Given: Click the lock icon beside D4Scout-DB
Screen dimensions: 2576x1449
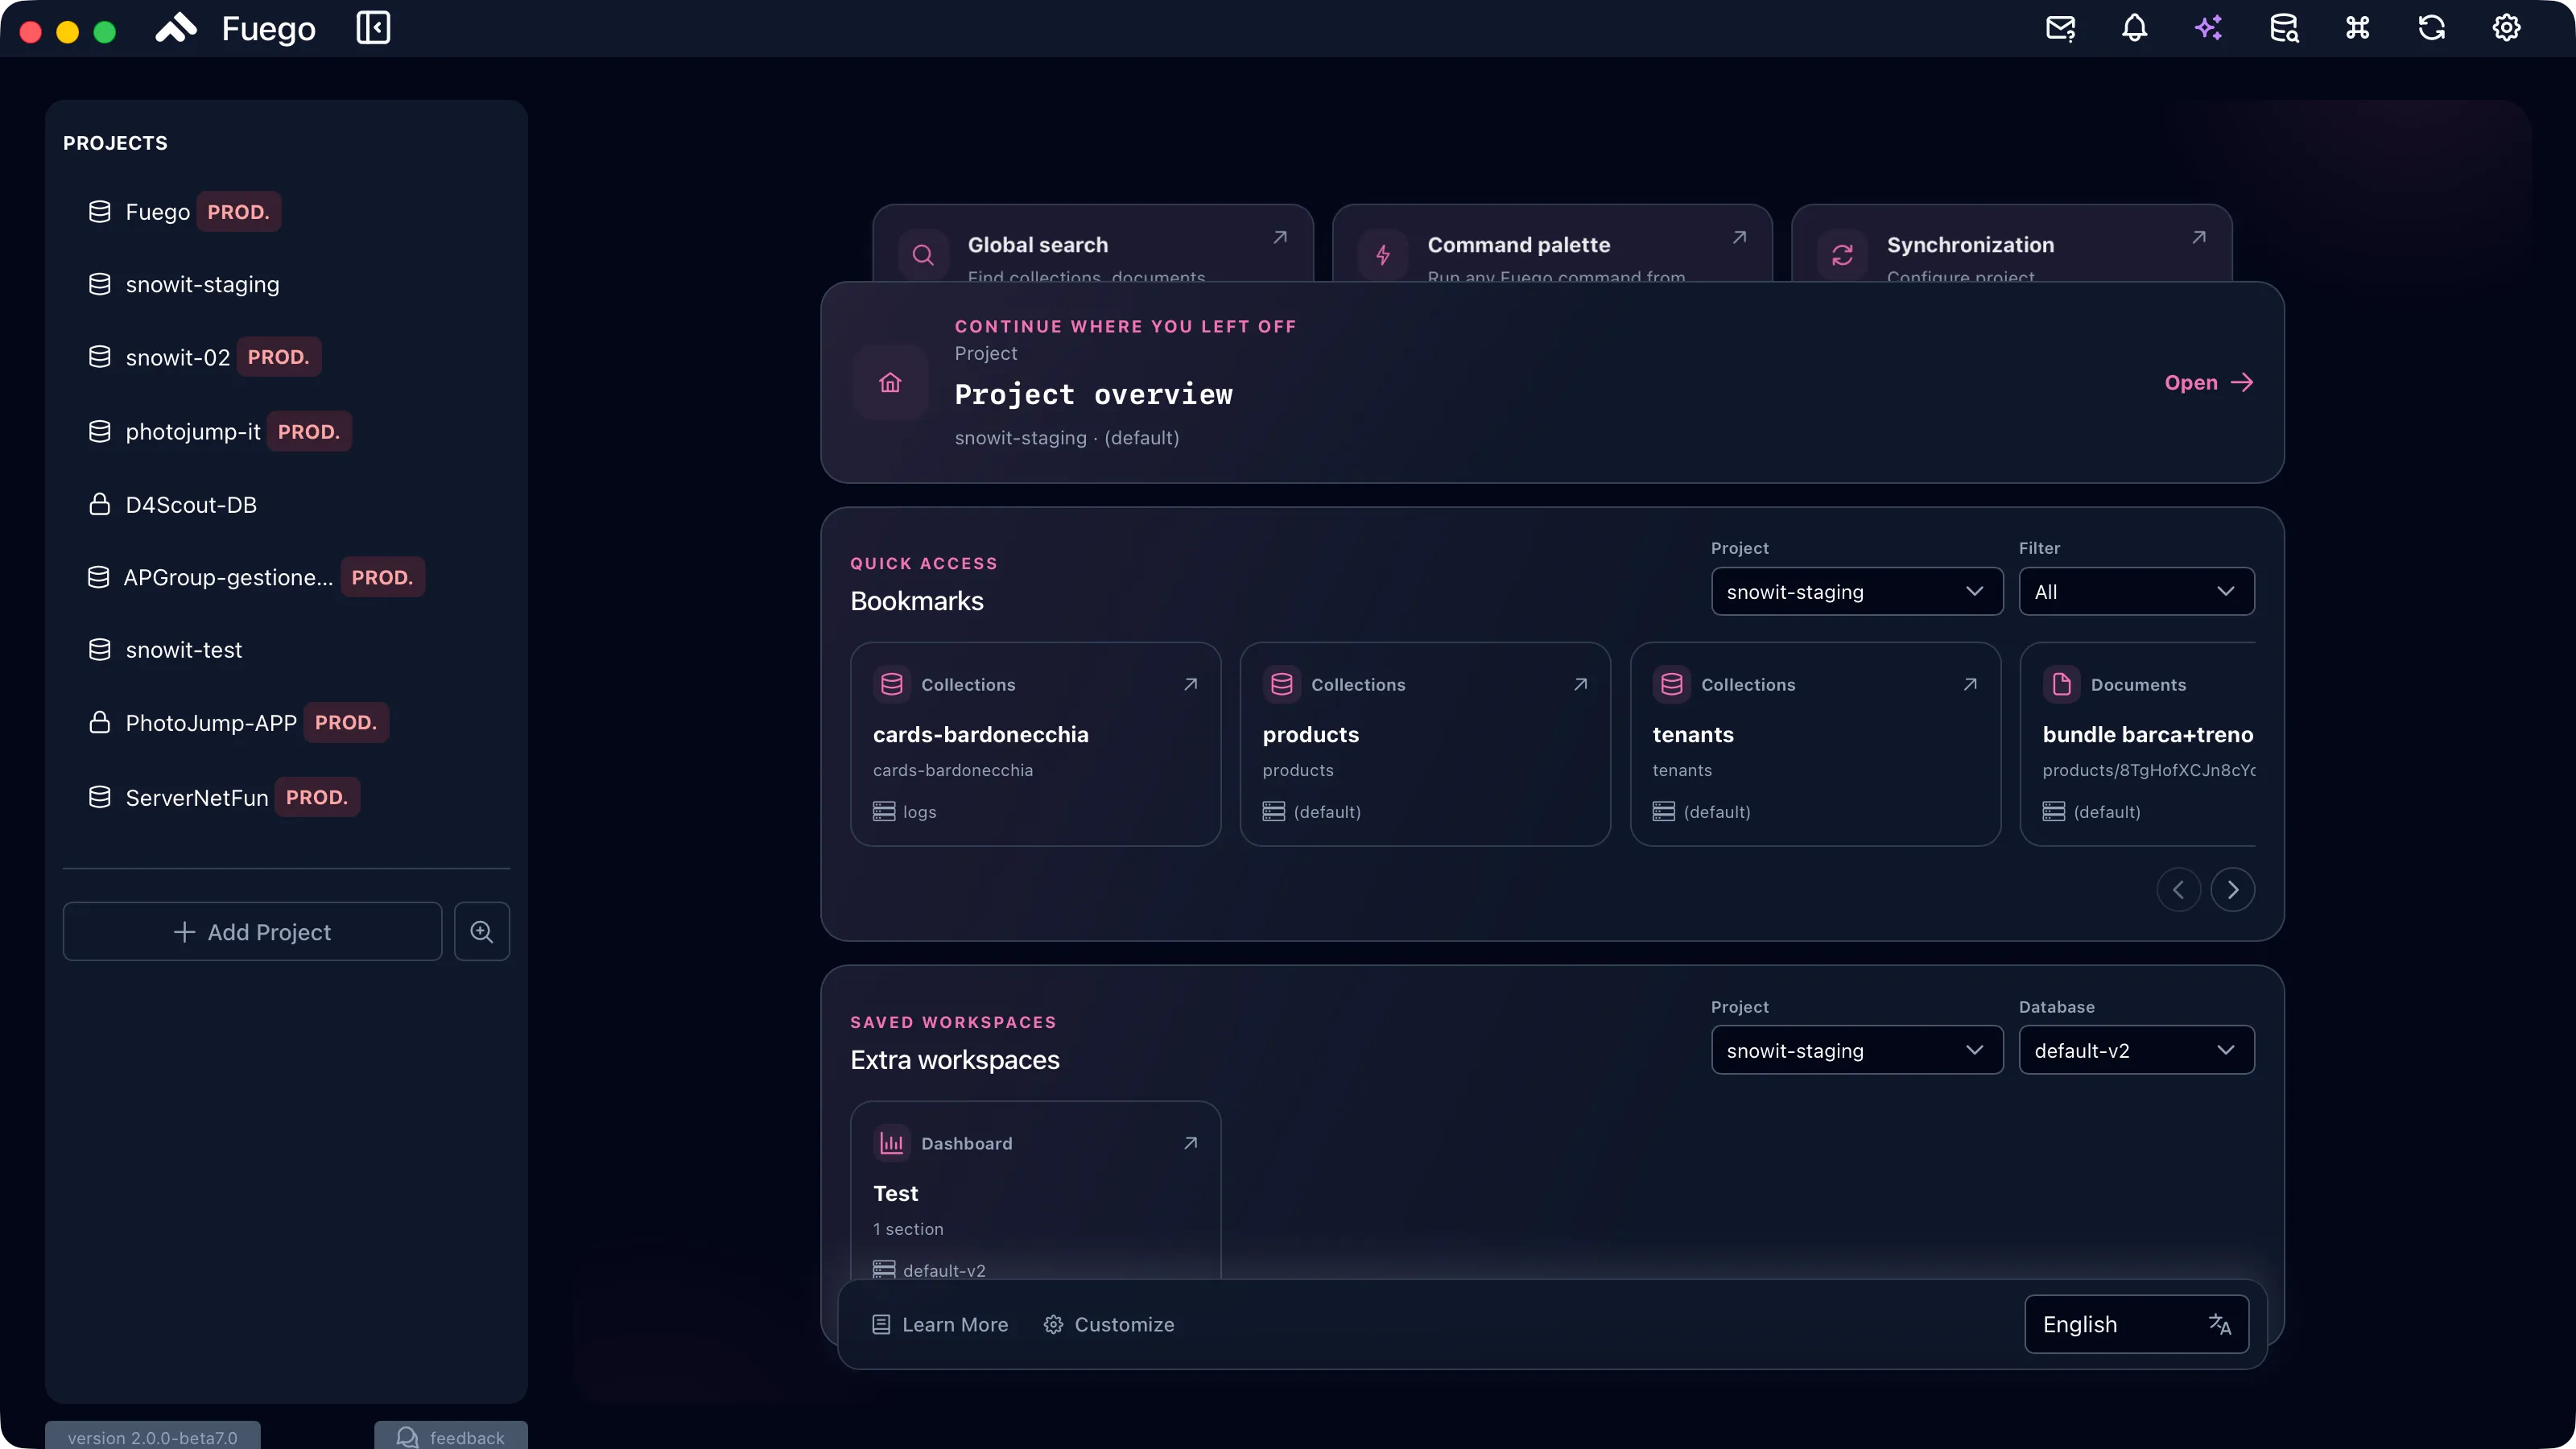Looking at the screenshot, I should pyautogui.click(x=100, y=504).
